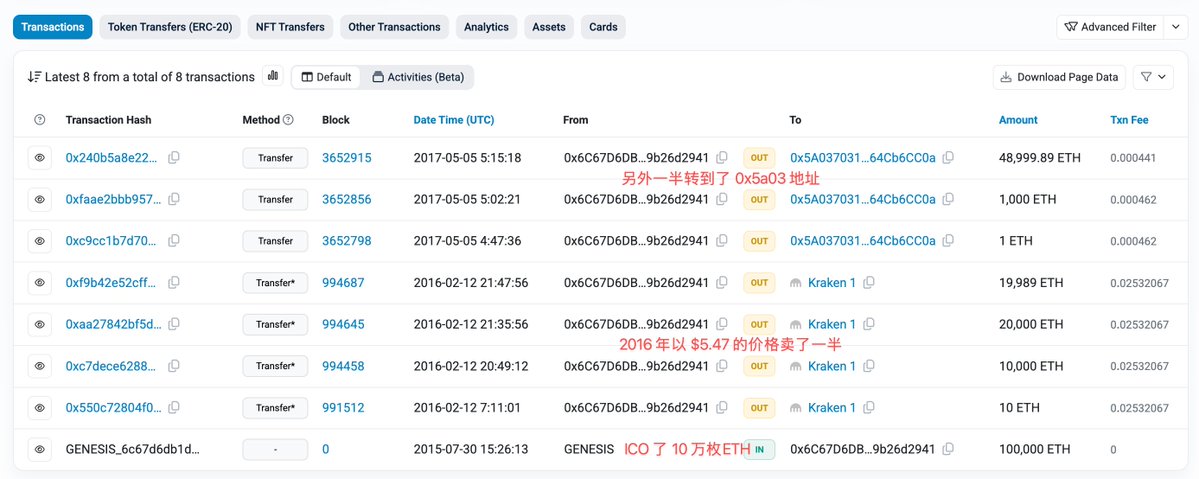
Task: Open the transactions chart icon
Action: click(273, 77)
